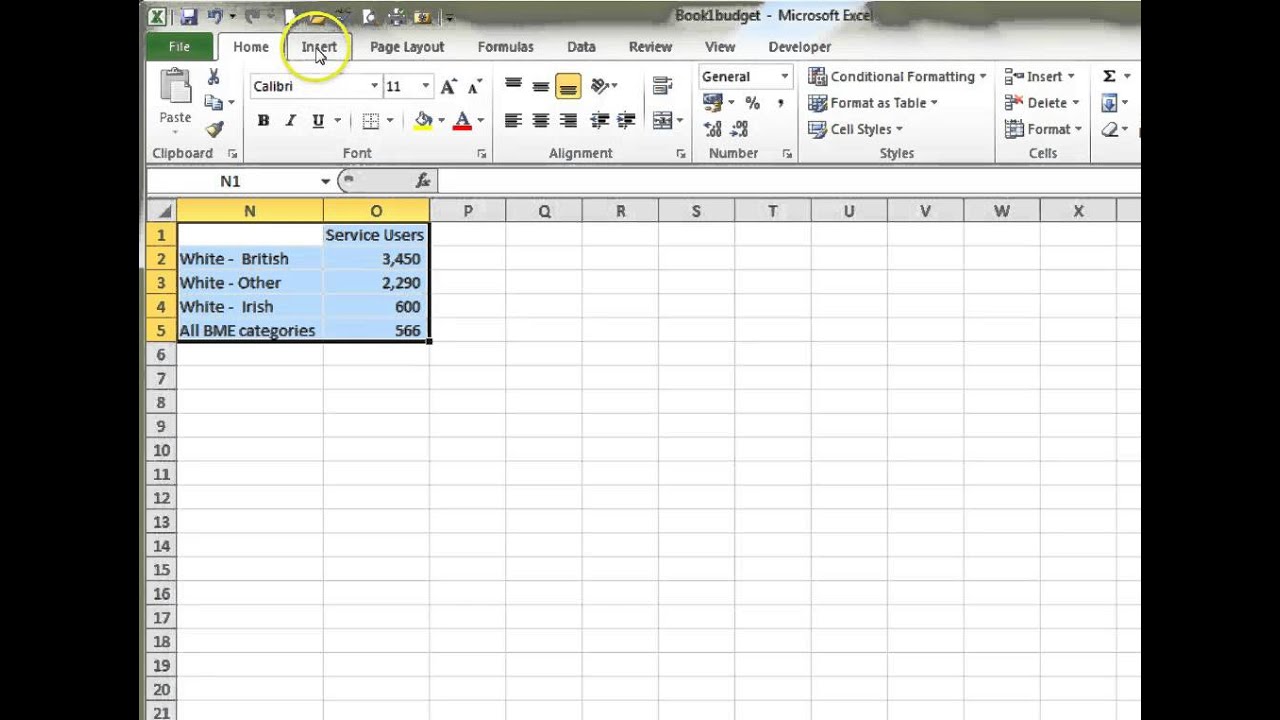
Task: Switch to the Review tab
Action: tap(650, 47)
